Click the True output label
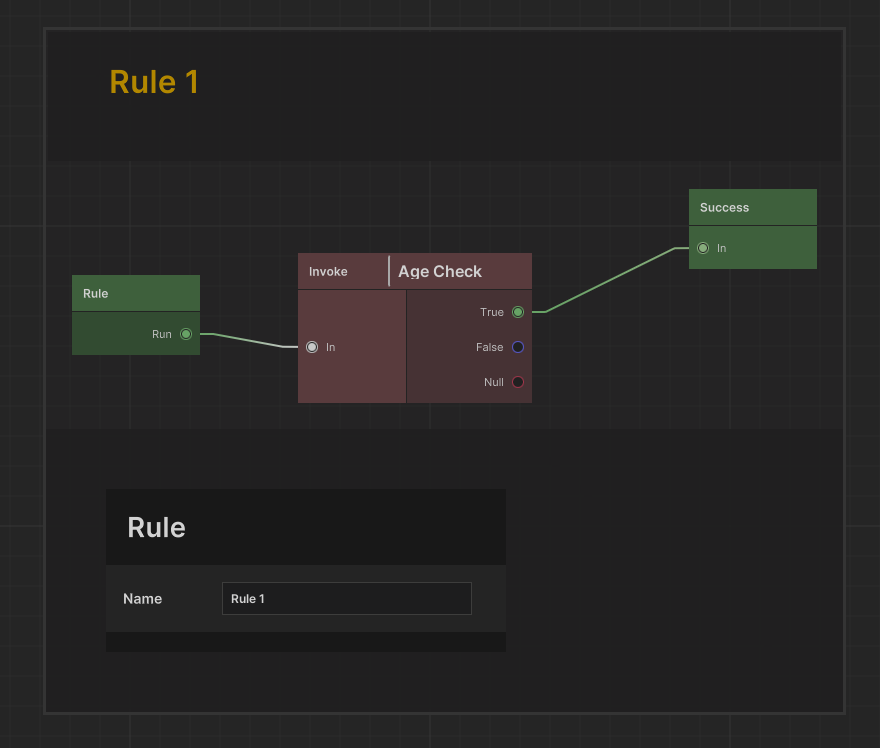 coord(492,312)
